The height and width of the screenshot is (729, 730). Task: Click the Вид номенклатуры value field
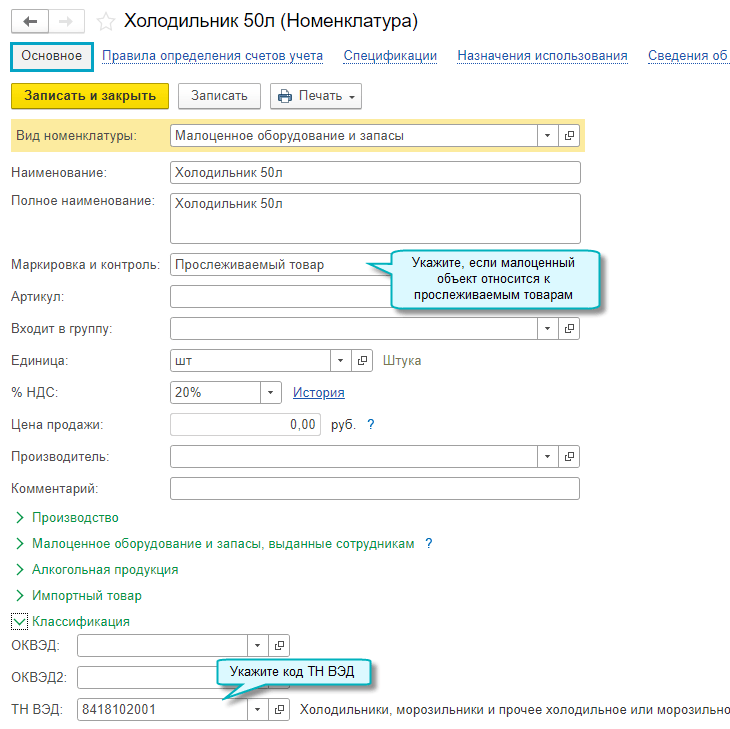click(354, 135)
